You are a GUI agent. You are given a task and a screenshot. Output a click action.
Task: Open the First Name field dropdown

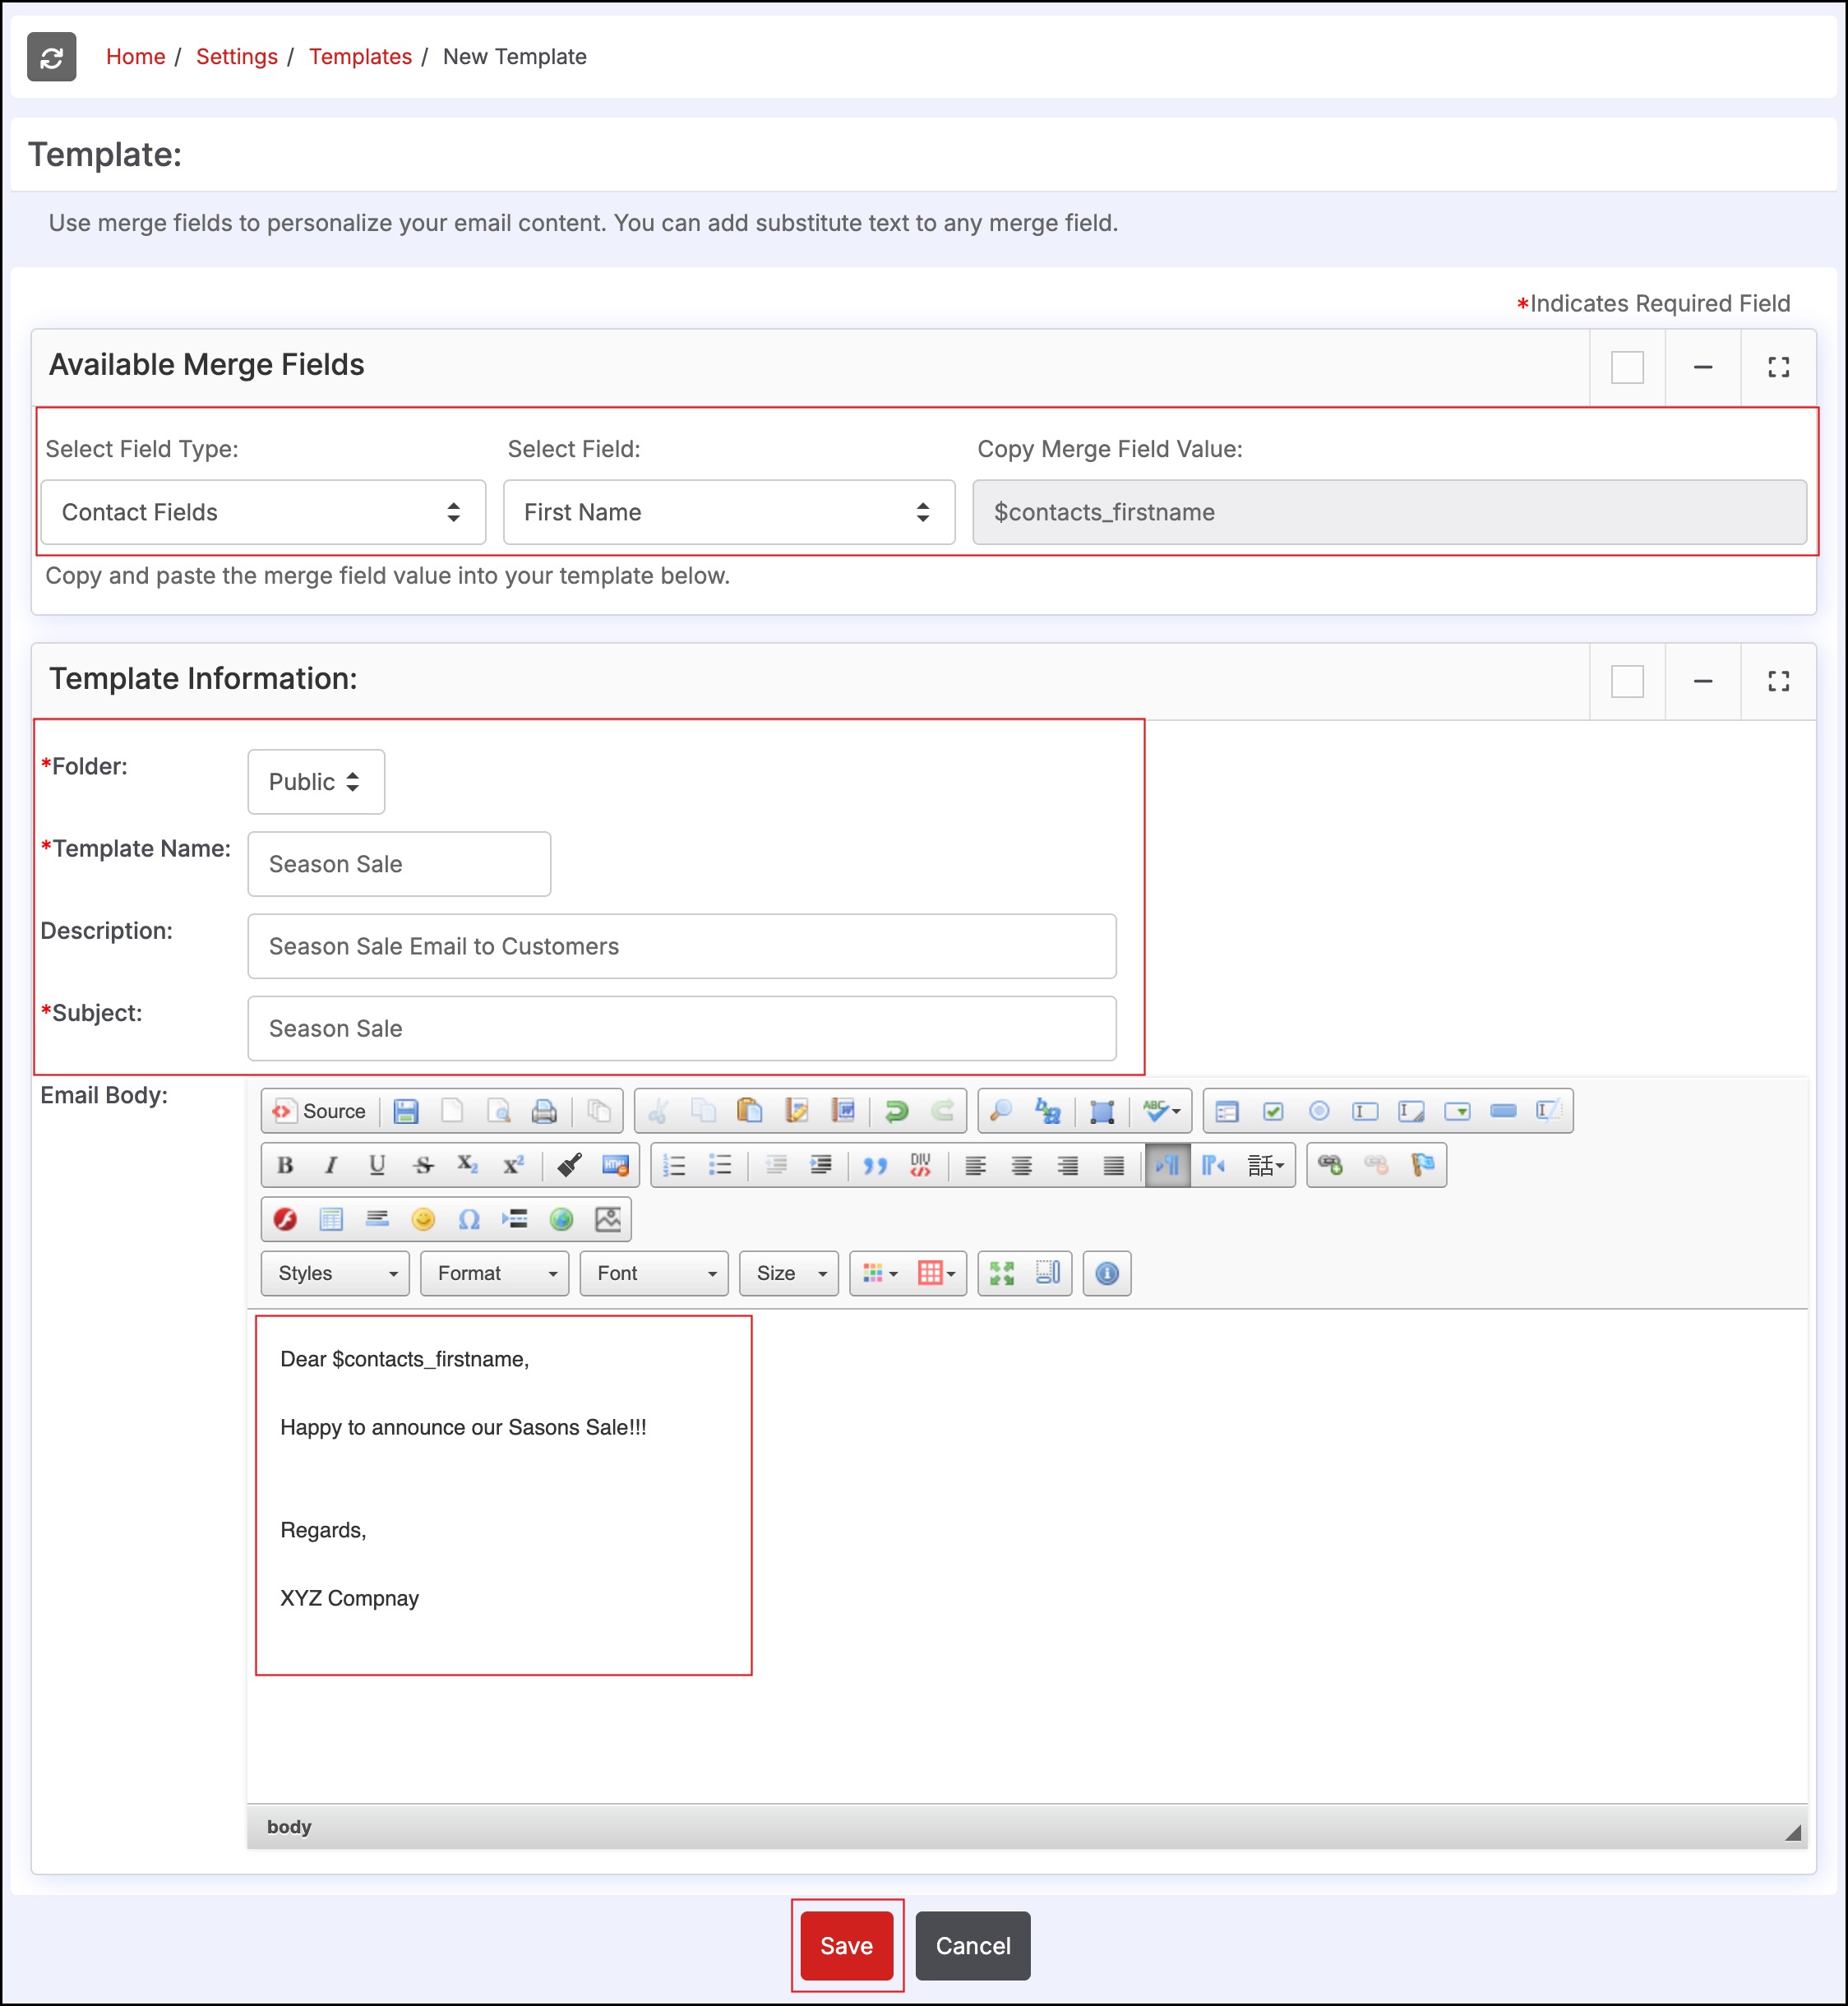[x=728, y=512]
